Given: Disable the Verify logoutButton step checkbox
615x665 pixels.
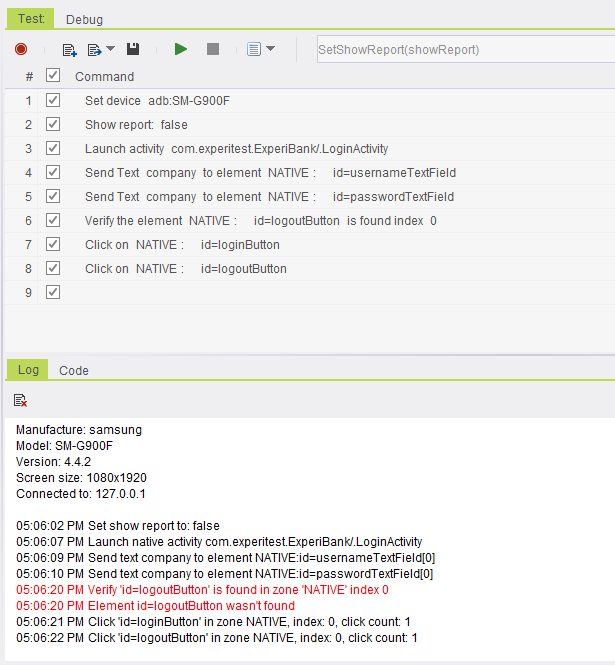Looking at the screenshot, I should [x=53, y=221].
